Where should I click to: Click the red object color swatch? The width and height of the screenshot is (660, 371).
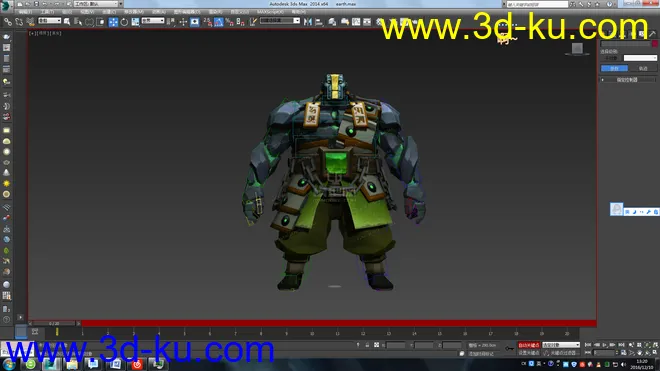pyautogui.click(x=655, y=44)
